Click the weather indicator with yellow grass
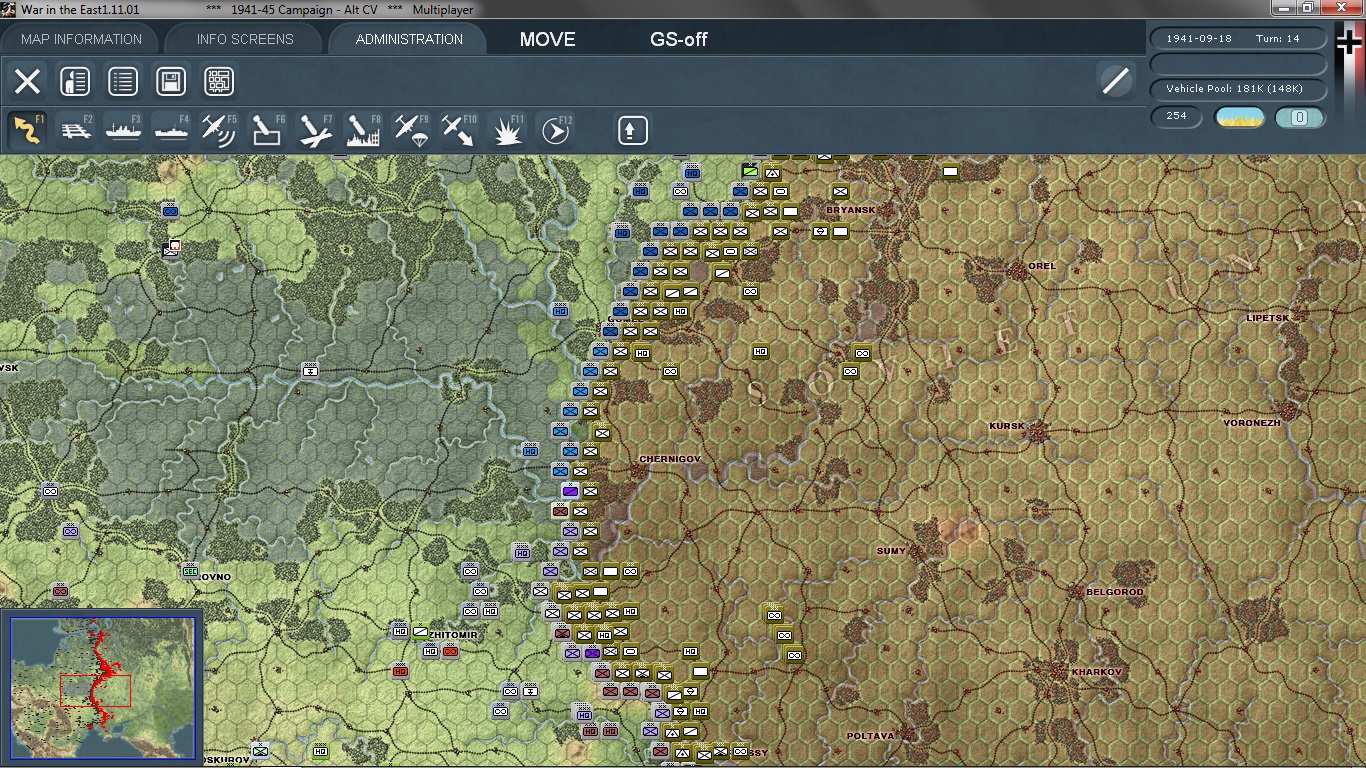Image resolution: width=1366 pixels, height=768 pixels. 1240,117
